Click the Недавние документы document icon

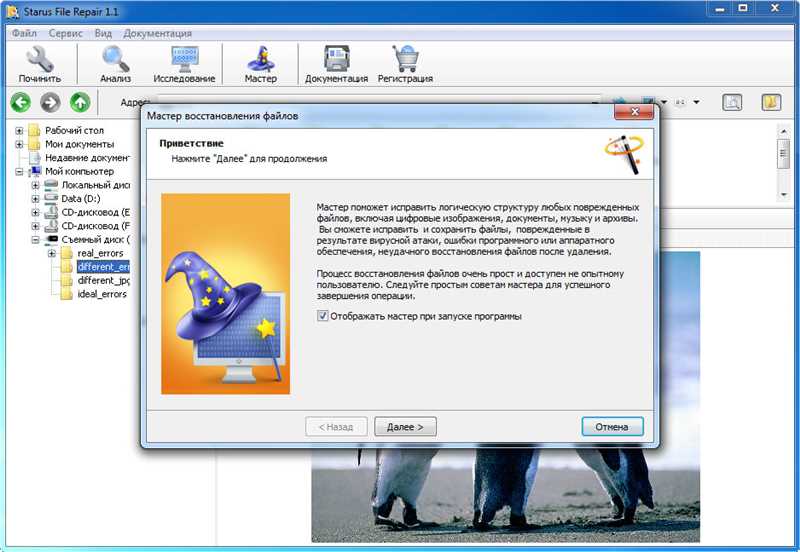(x=34, y=158)
